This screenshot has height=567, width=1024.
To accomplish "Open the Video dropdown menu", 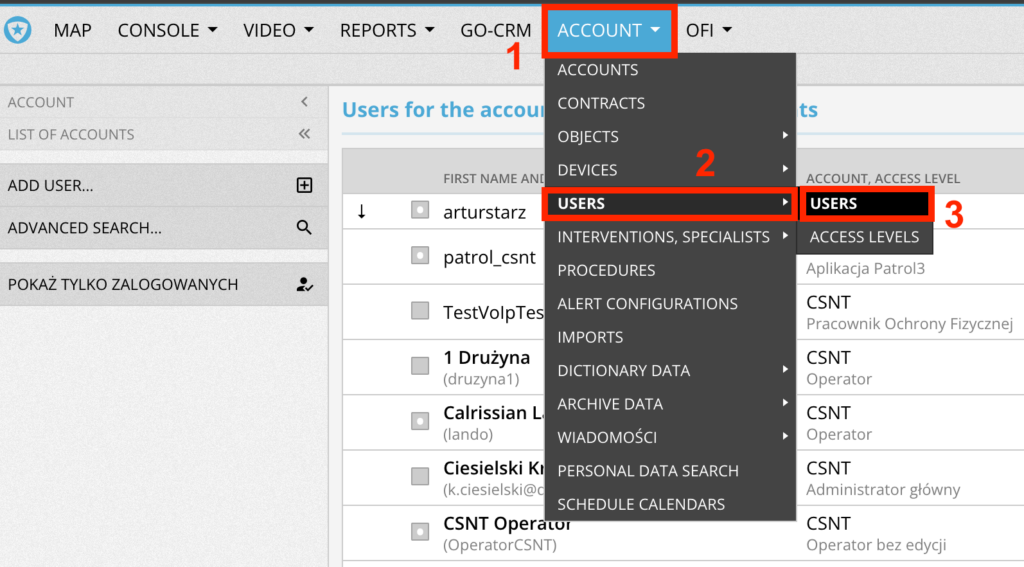I will 278,30.
